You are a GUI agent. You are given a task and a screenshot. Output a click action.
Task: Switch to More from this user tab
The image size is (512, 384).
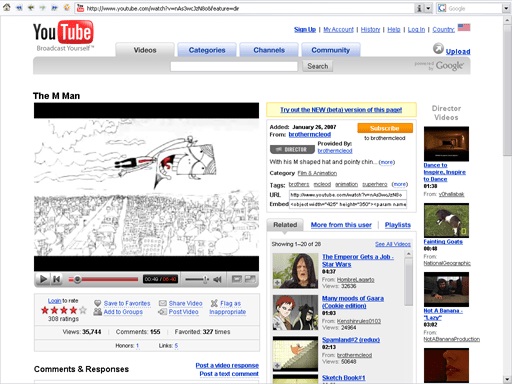(341, 225)
